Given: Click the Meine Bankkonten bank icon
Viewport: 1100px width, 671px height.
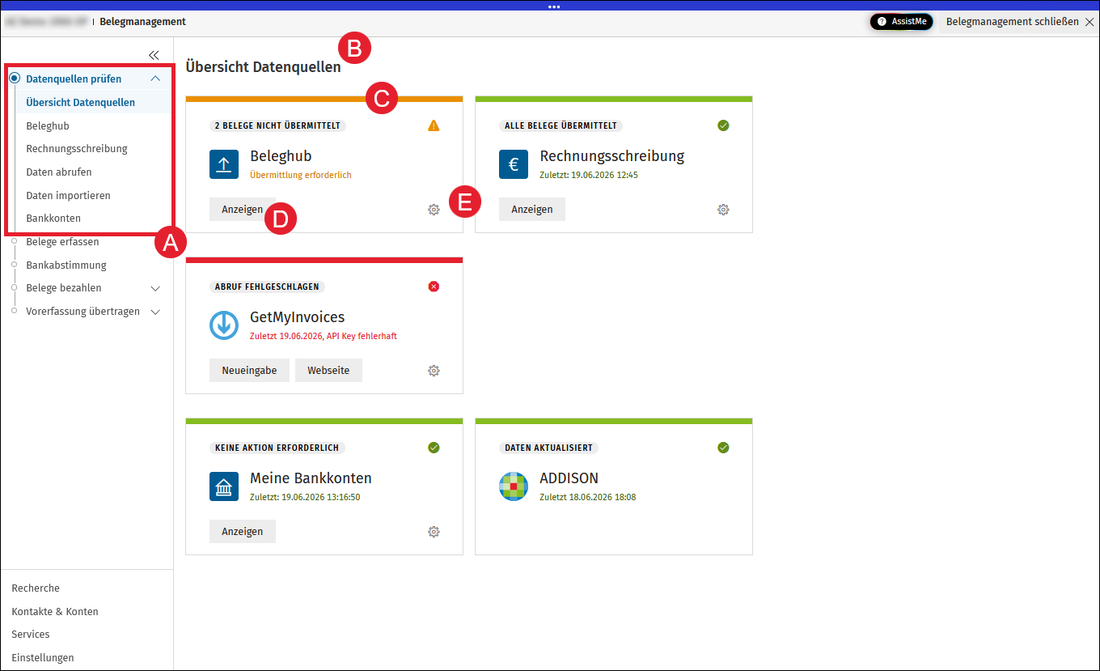Looking at the screenshot, I should (224, 486).
